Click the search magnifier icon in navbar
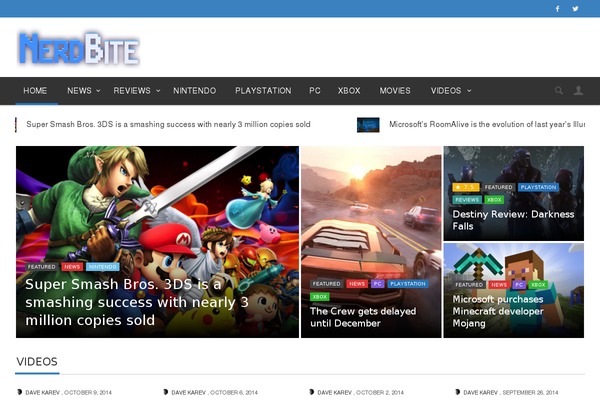The height and width of the screenshot is (400, 600). click(559, 91)
